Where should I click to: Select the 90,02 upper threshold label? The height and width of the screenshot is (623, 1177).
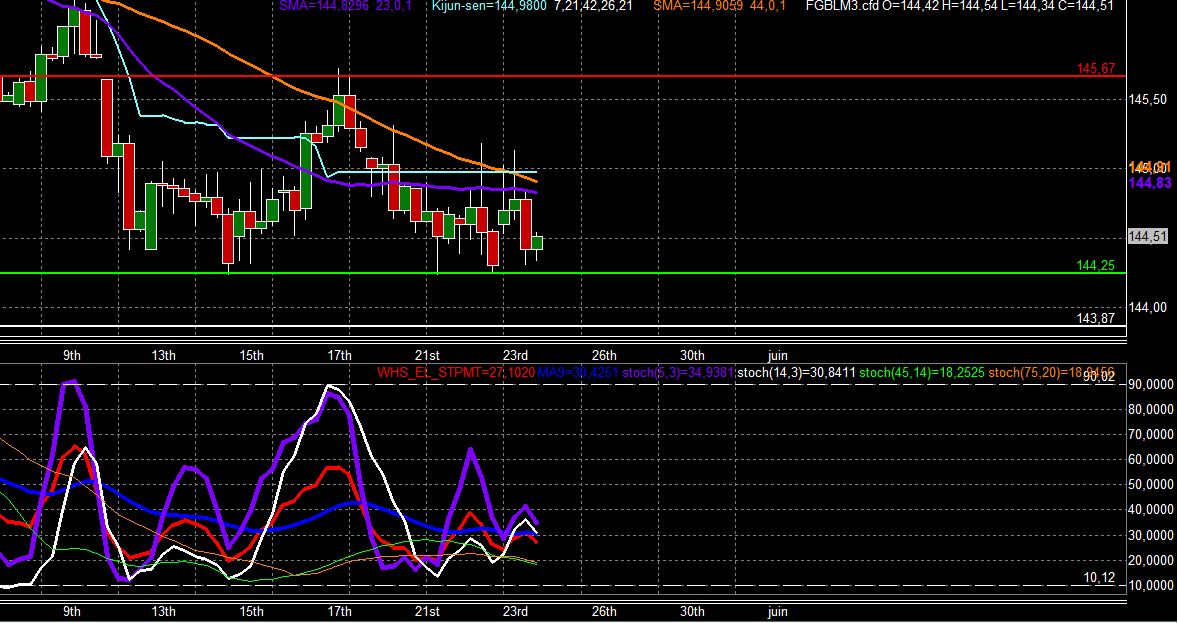click(x=1100, y=378)
